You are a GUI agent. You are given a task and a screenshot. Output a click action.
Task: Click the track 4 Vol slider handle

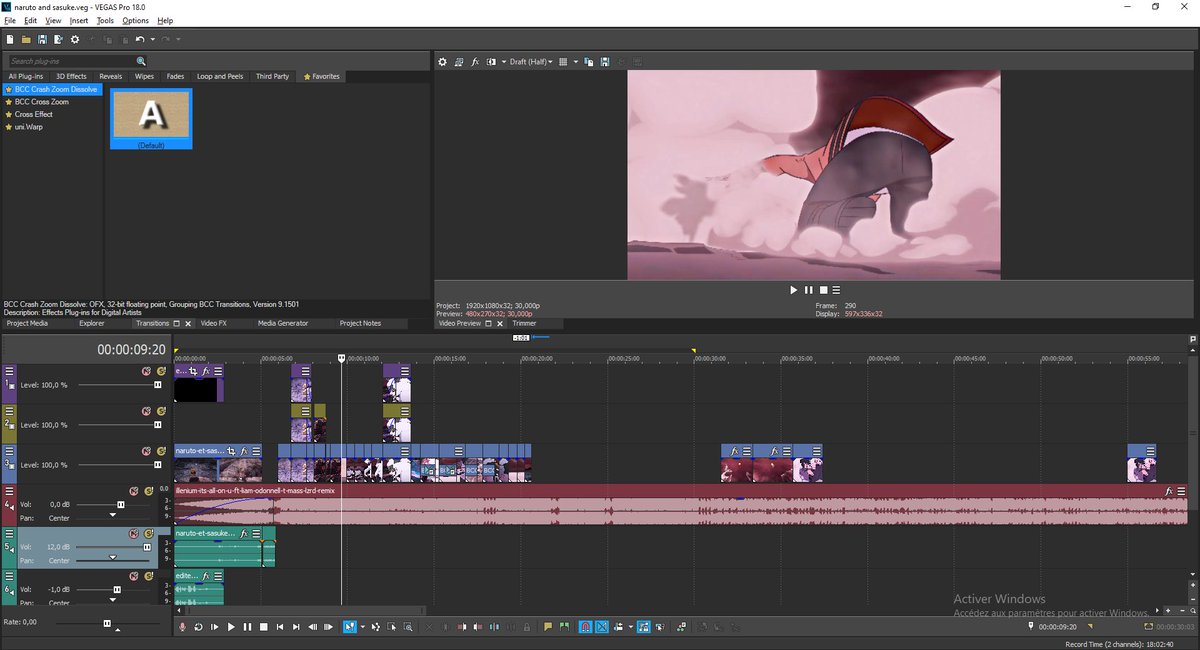click(x=121, y=505)
